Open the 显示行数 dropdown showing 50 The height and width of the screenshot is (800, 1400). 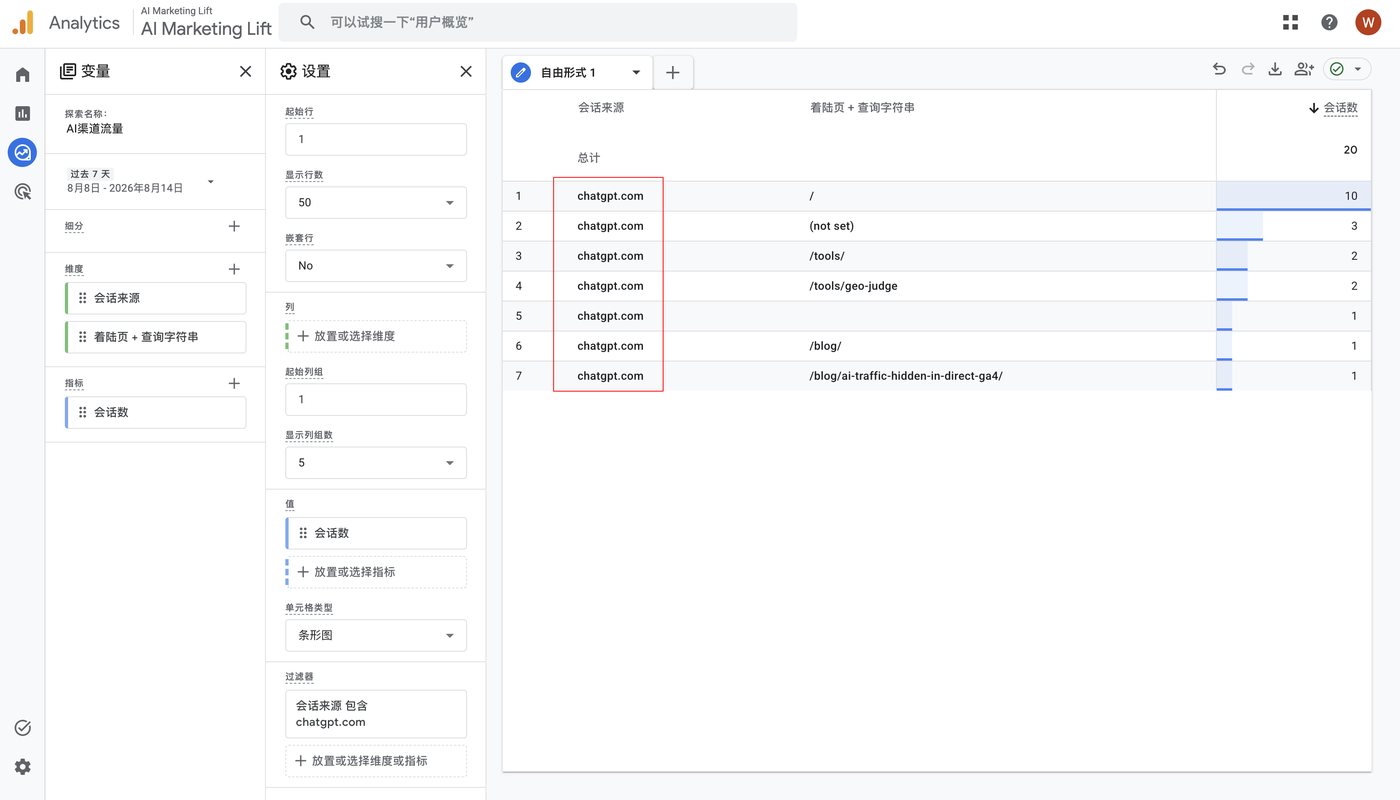click(x=376, y=202)
